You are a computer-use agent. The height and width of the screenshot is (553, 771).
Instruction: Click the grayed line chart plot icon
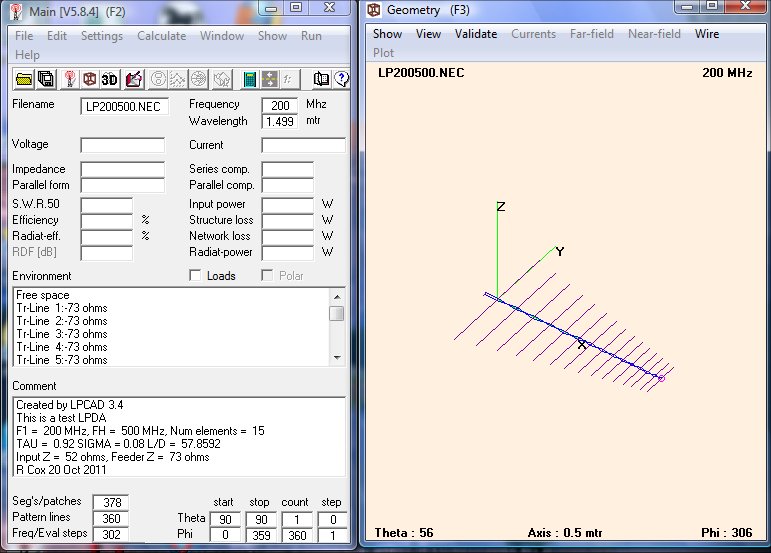coord(178,79)
